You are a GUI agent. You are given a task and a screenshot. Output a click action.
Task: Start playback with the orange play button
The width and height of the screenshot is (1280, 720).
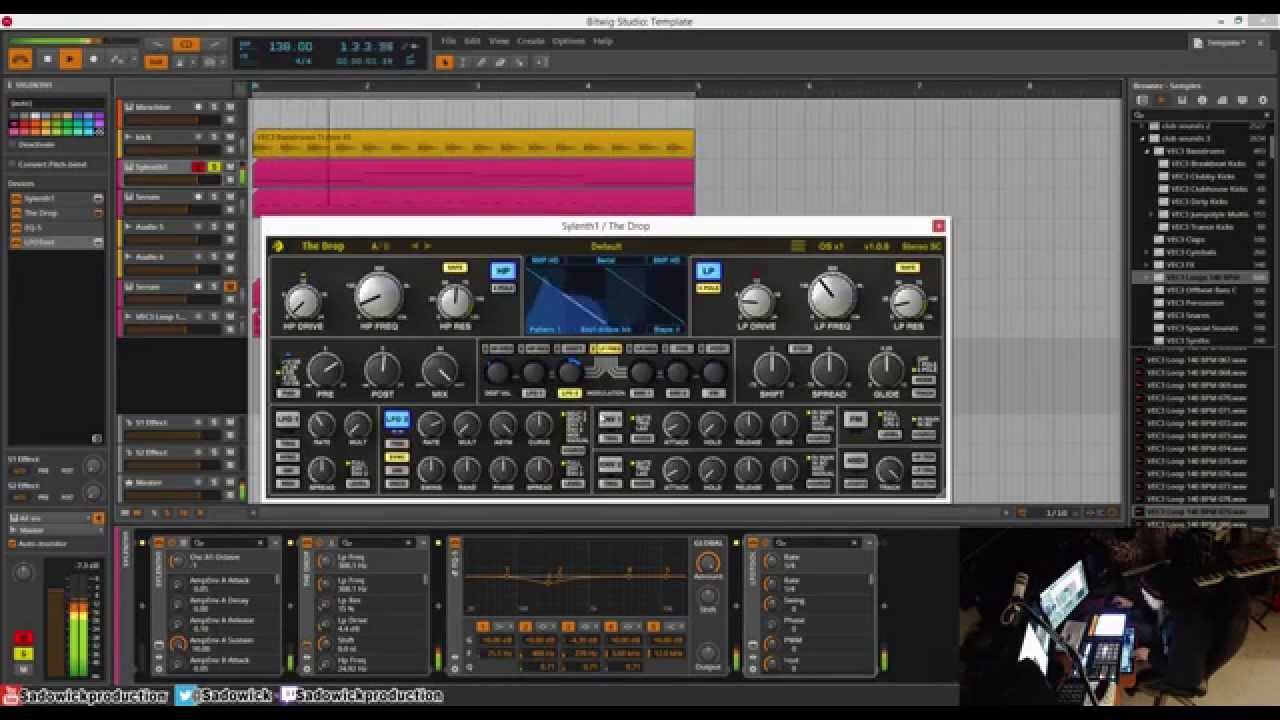coord(70,60)
